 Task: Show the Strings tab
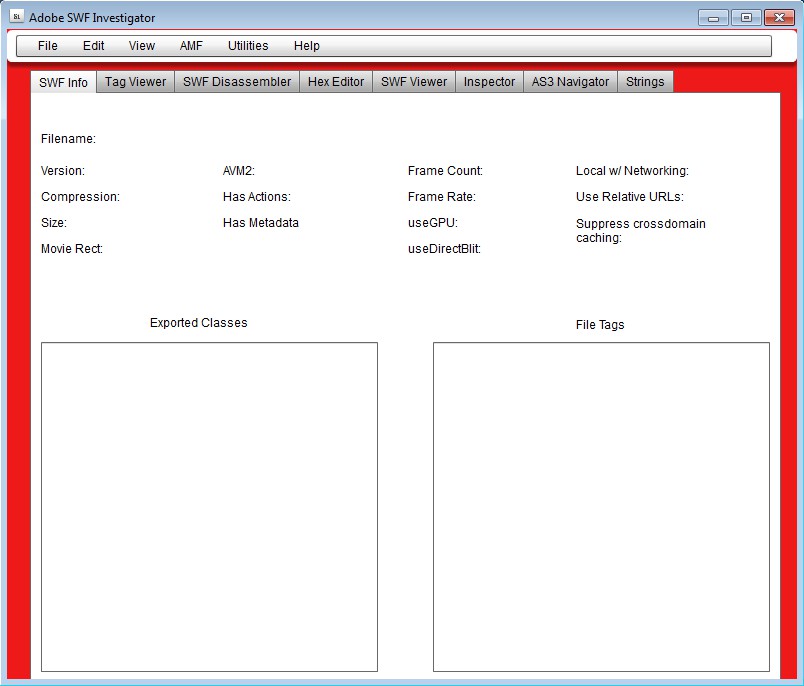pyautogui.click(x=645, y=82)
